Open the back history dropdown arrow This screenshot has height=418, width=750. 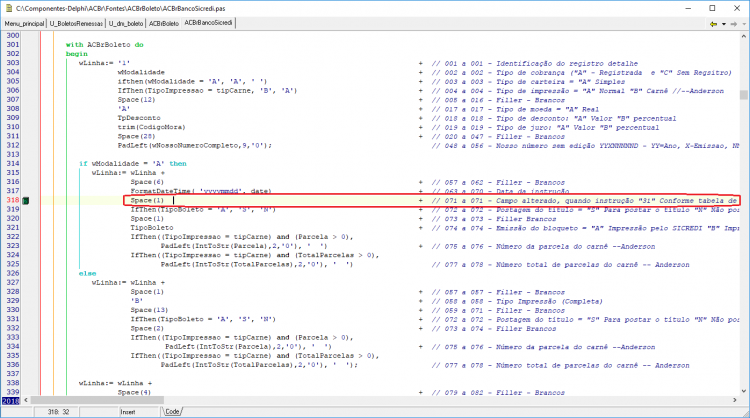724,24
